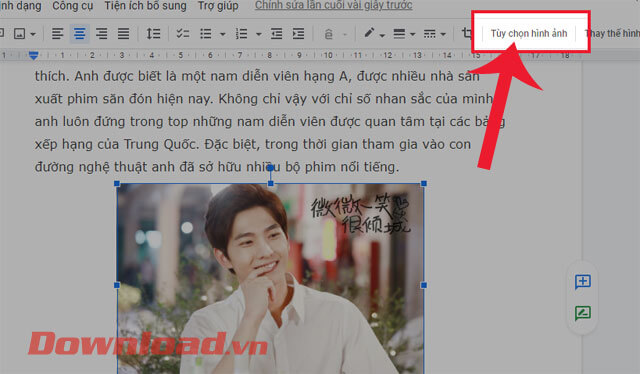Open the Định dạng menu
This screenshot has height=374, width=640.
[x=20, y=6]
